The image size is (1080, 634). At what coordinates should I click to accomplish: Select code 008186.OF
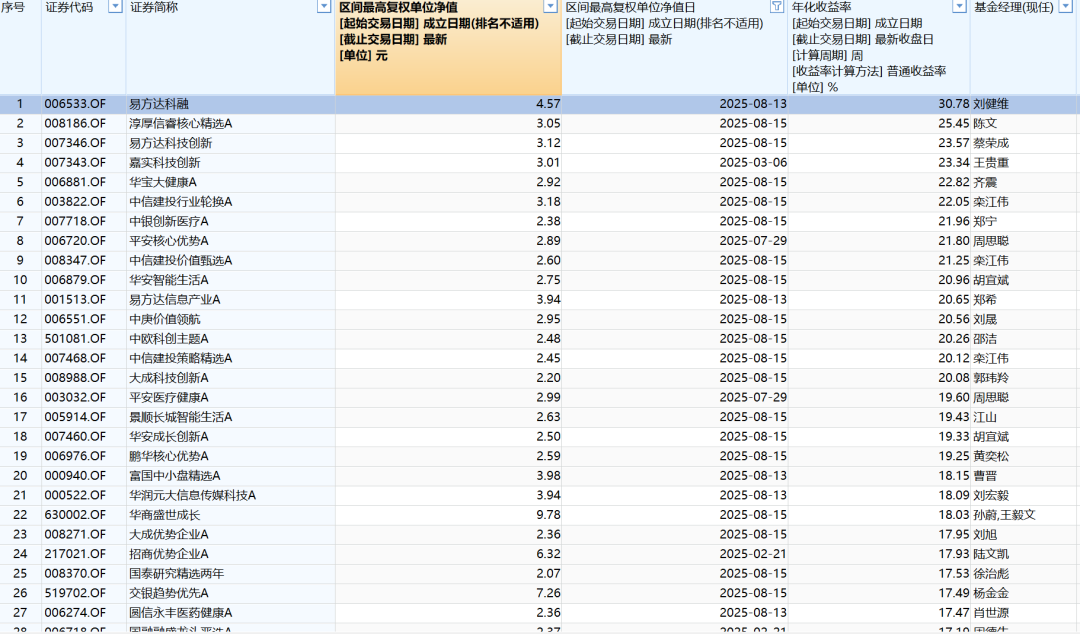pos(75,123)
